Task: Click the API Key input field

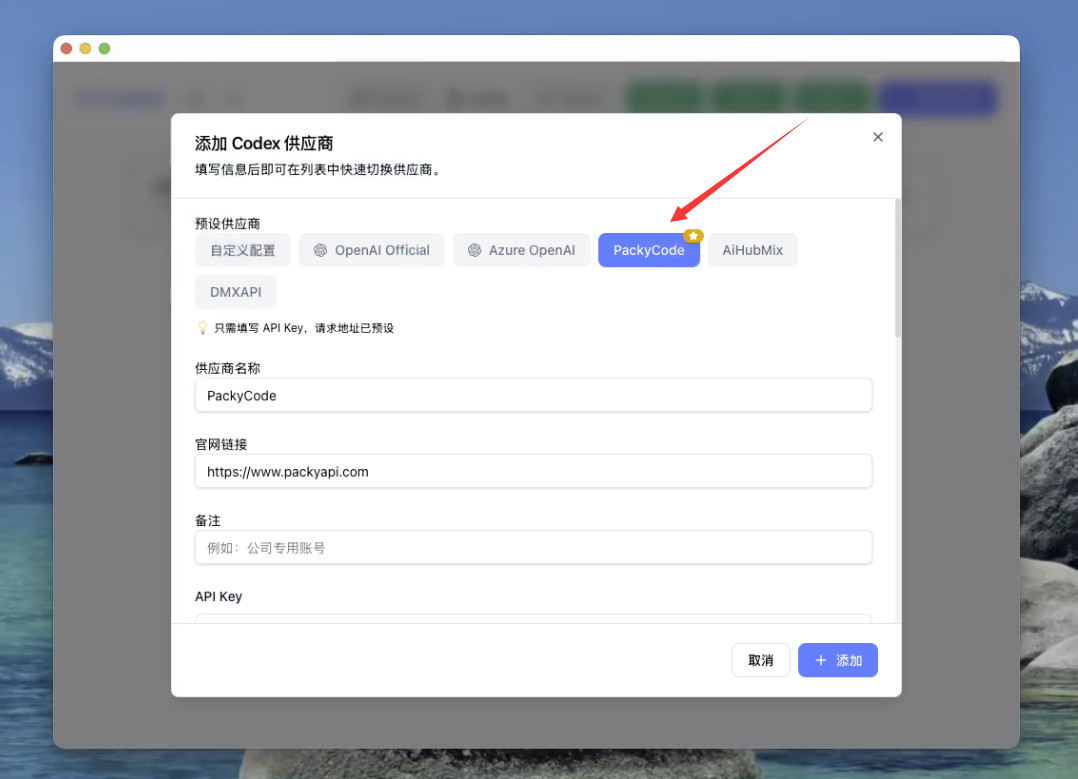Action: pyautogui.click(x=533, y=617)
